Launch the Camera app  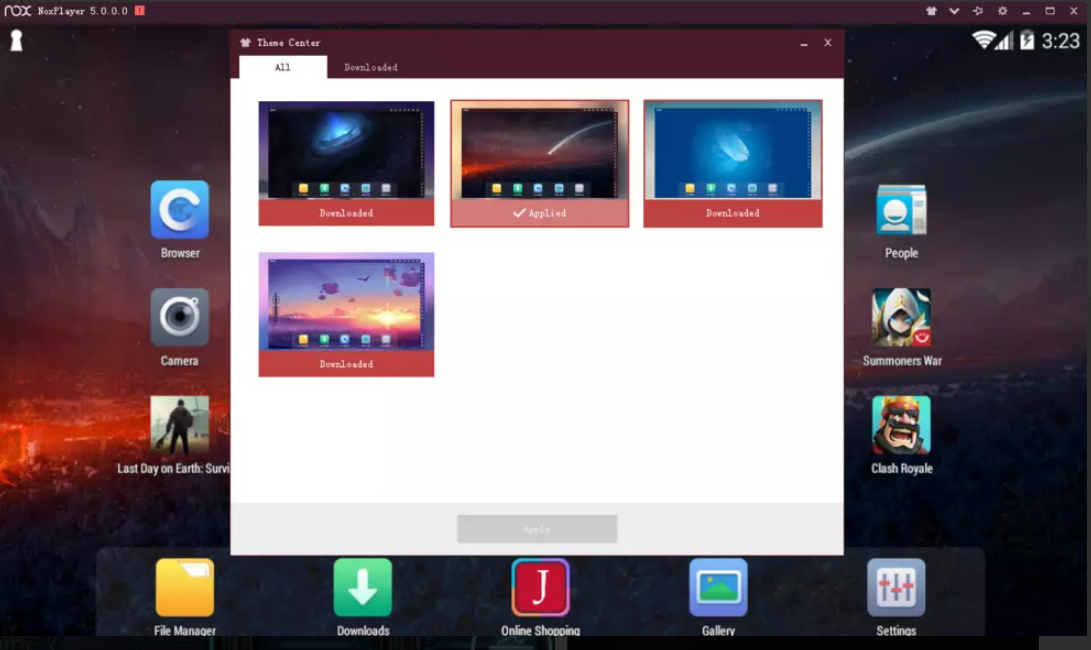coord(180,318)
